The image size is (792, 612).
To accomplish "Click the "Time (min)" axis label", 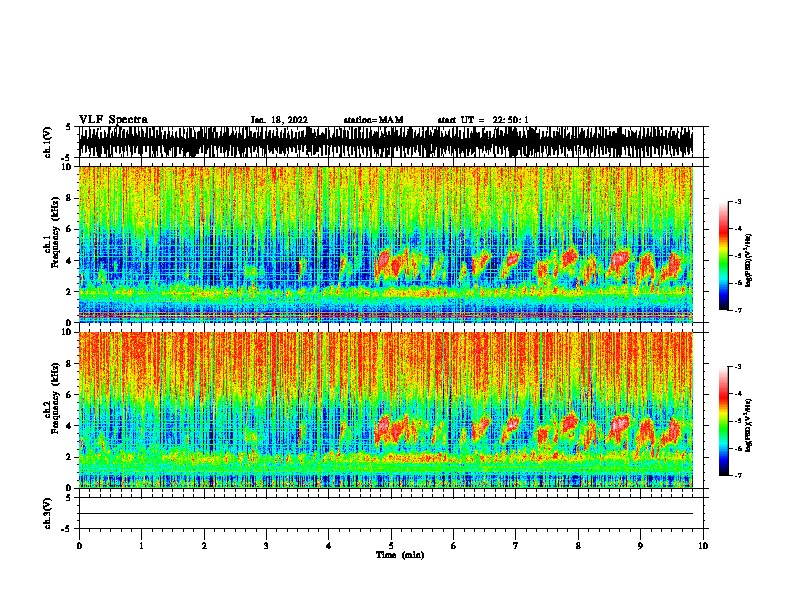I will tap(400, 555).
